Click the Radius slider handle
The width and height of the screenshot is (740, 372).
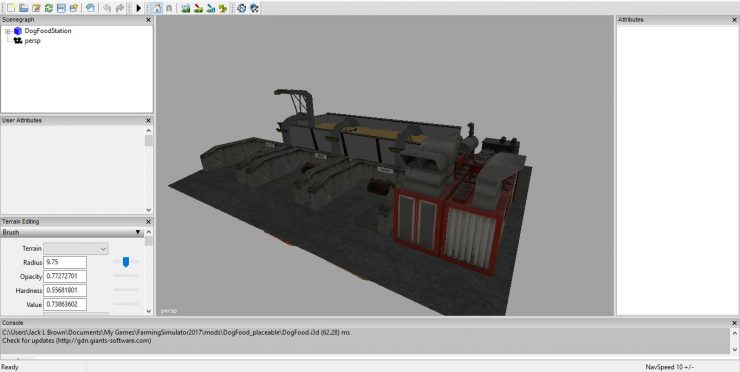click(x=126, y=262)
